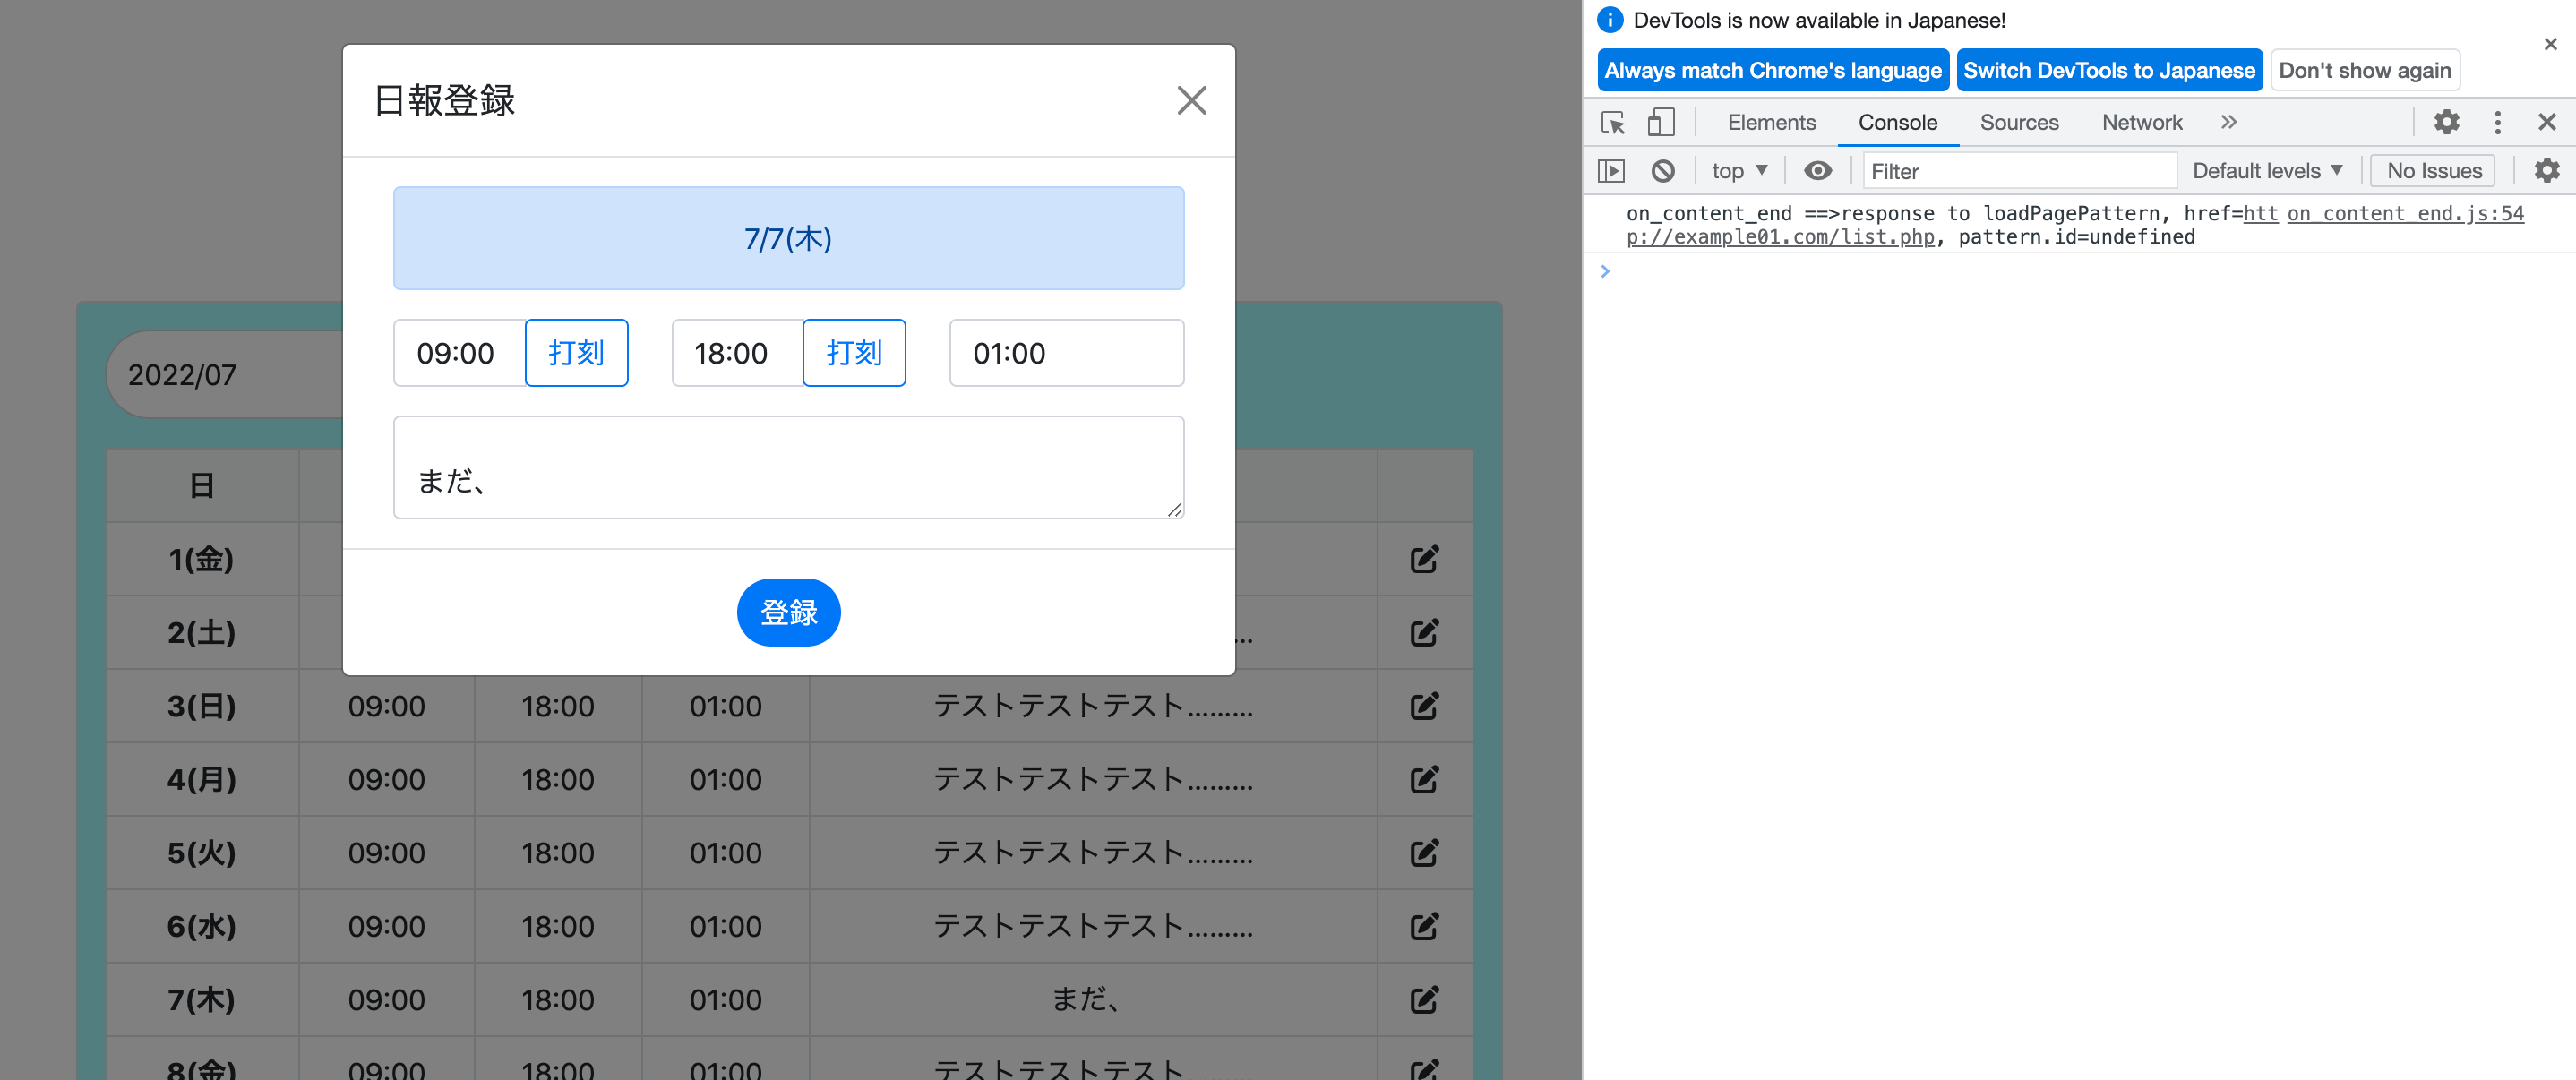Open the "top" execution context dropdown
Image resolution: width=2576 pixels, height=1080 pixels.
point(1738,170)
